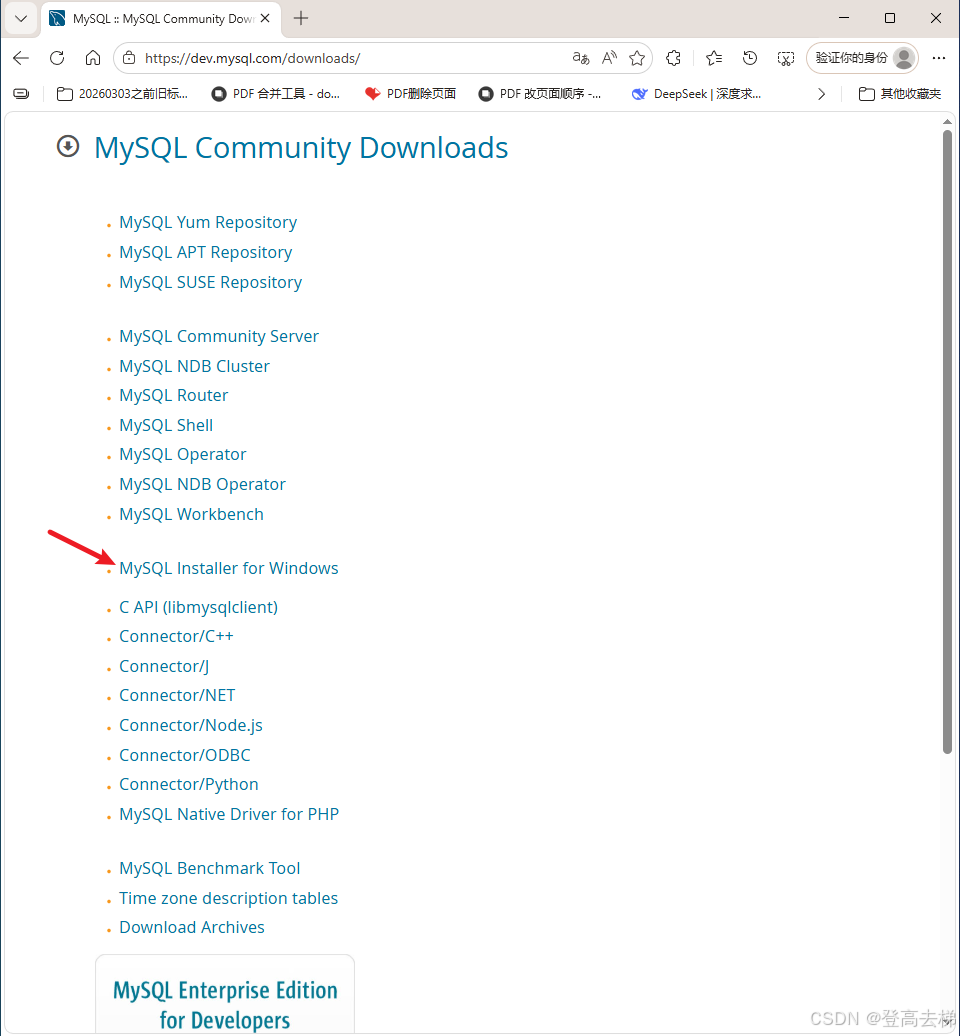The width and height of the screenshot is (960, 1036).
Task: Open the profile verification button
Action: (862, 58)
